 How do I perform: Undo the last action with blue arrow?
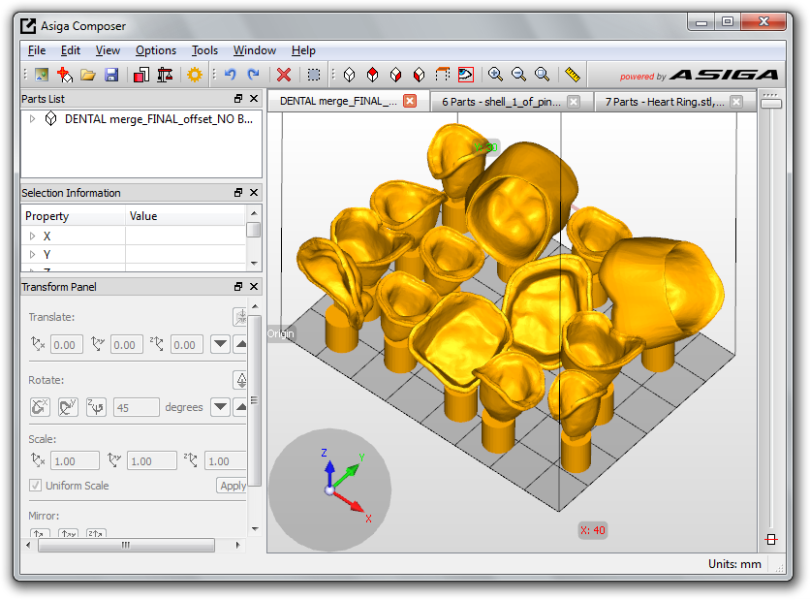pos(230,75)
